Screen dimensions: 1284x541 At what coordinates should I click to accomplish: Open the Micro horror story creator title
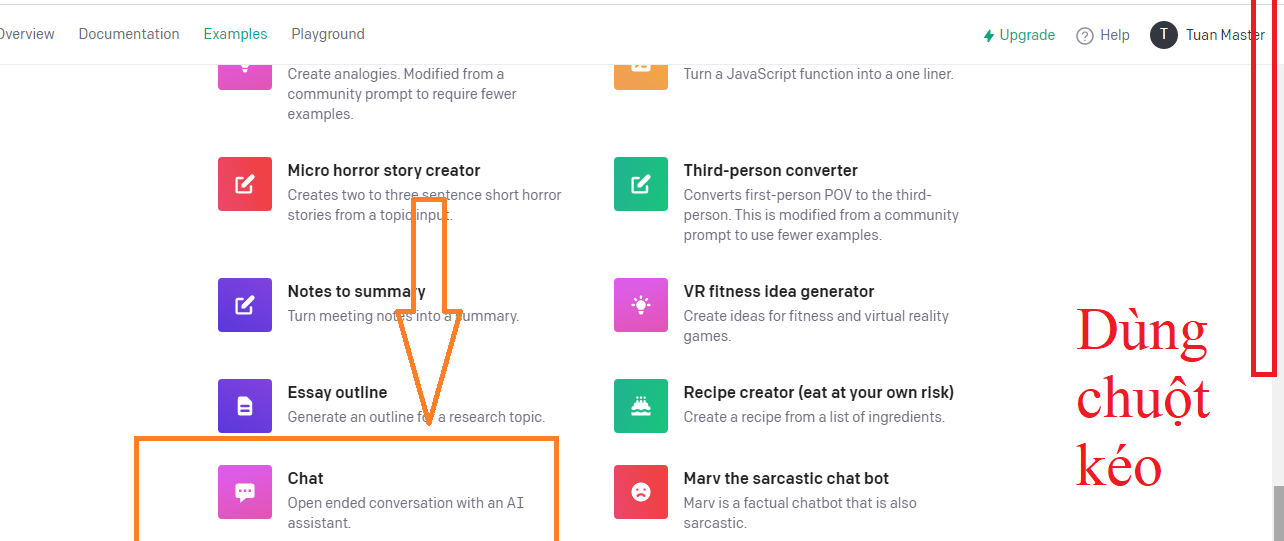(384, 170)
